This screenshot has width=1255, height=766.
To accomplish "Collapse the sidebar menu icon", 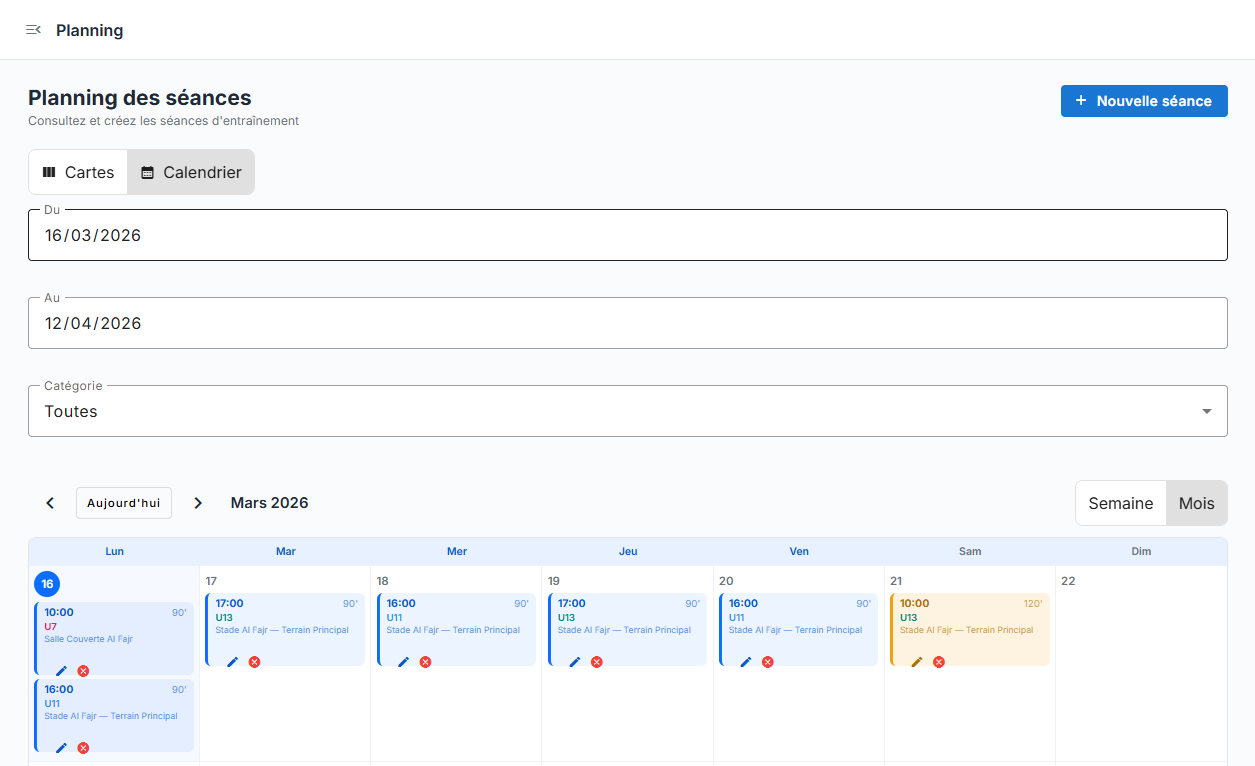I will pyautogui.click(x=33, y=30).
